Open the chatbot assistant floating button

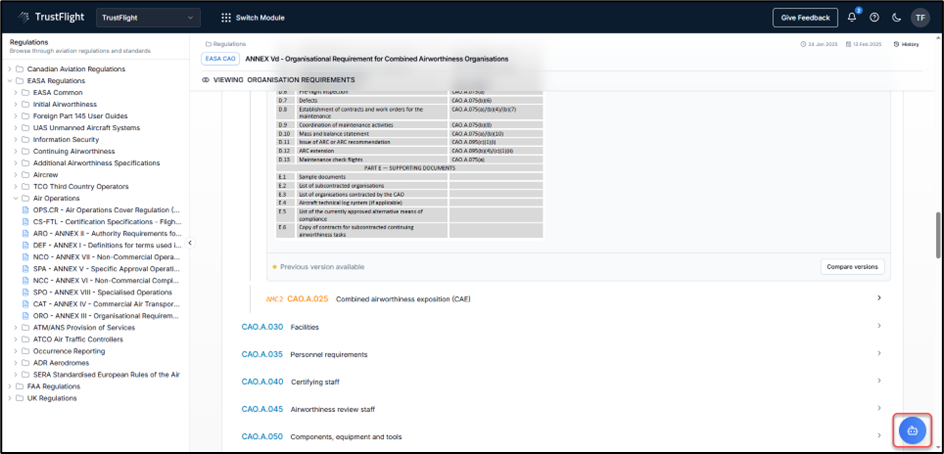click(x=912, y=430)
